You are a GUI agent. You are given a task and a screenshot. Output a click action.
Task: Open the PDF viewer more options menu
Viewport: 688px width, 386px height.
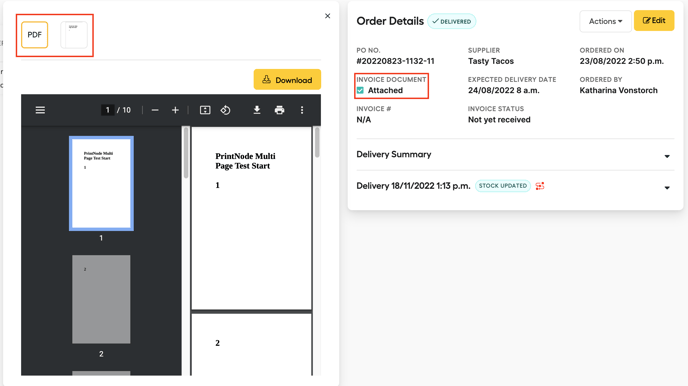click(302, 110)
